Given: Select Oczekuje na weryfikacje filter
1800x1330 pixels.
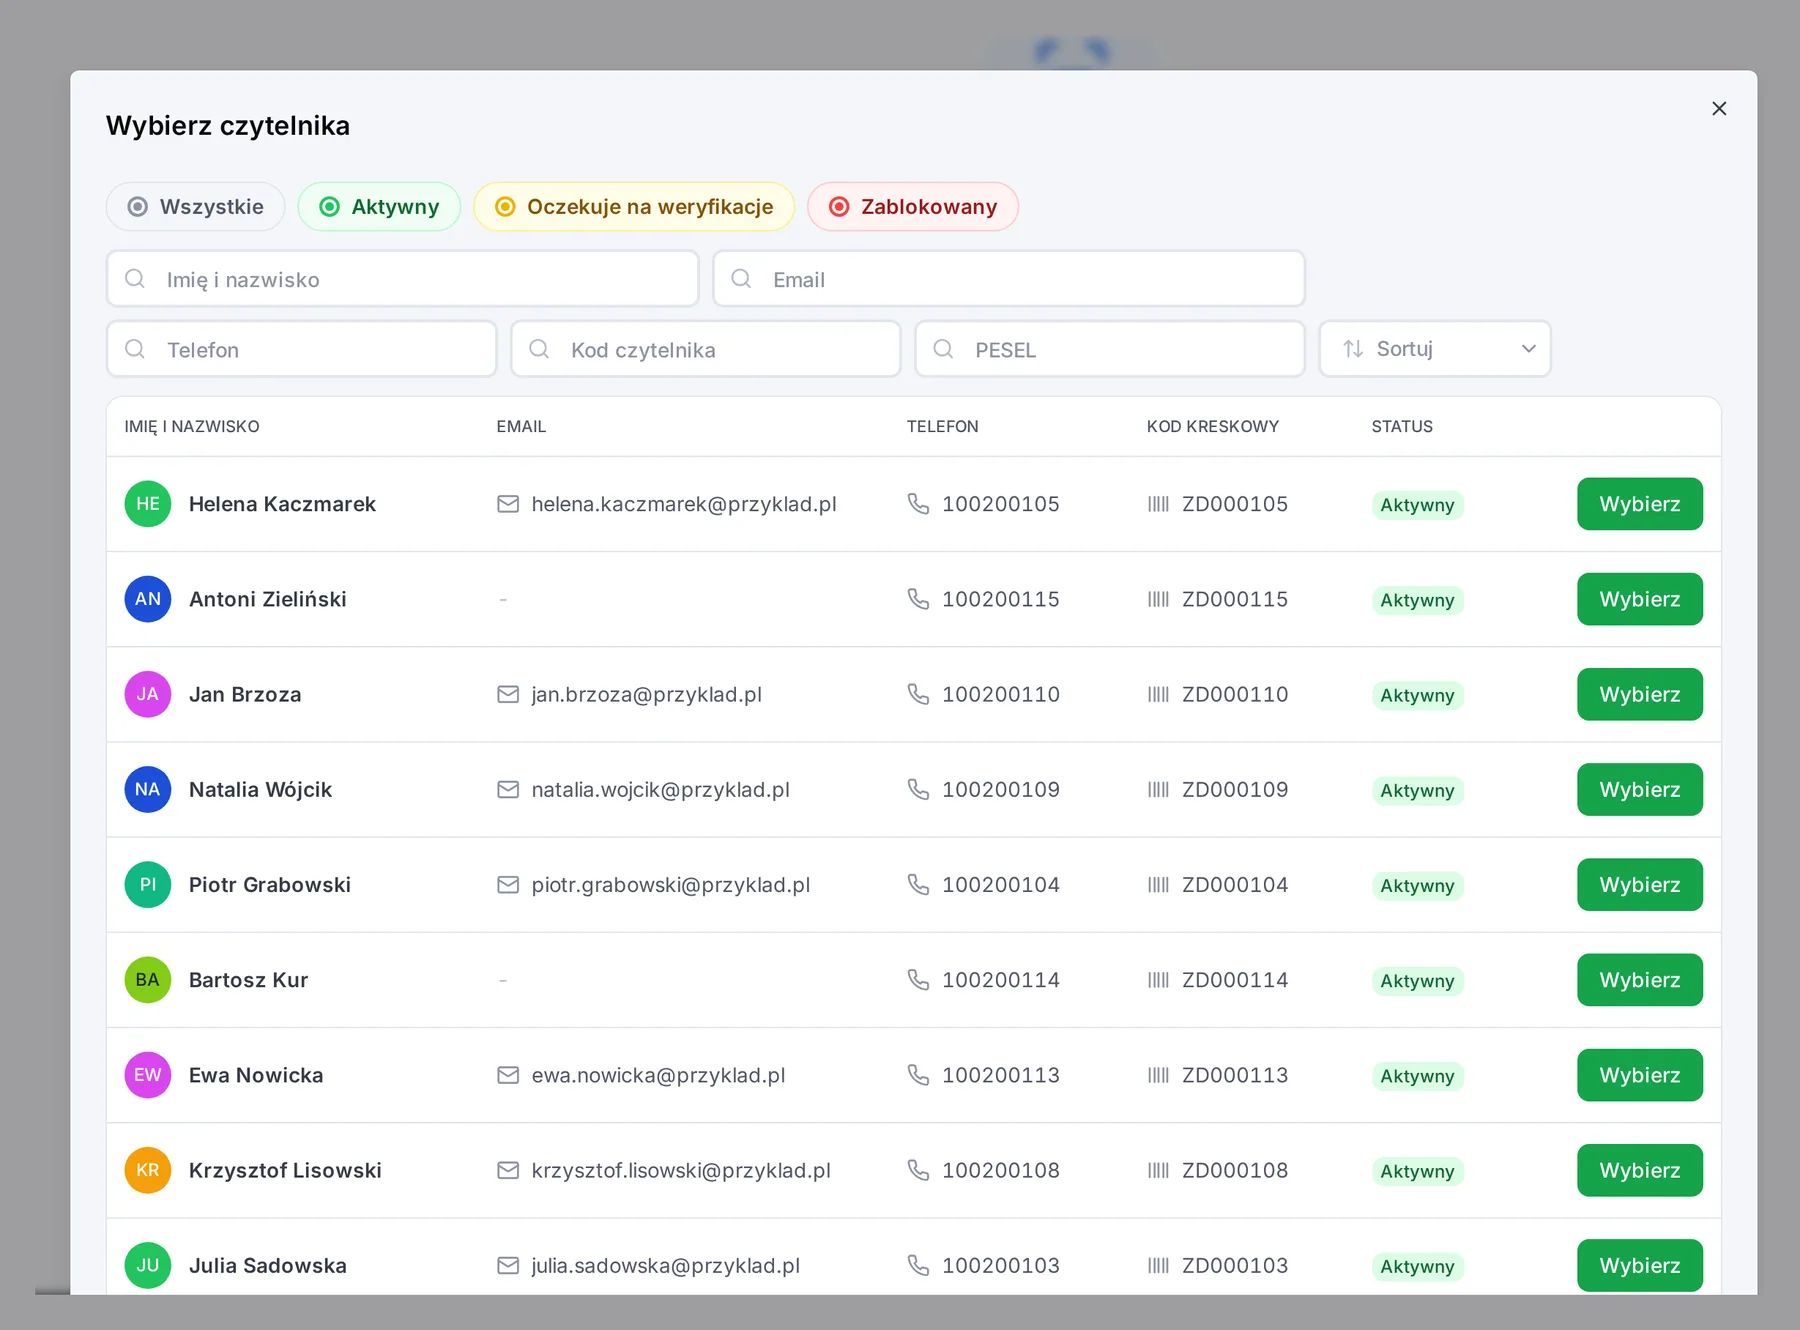Looking at the screenshot, I should click(634, 207).
